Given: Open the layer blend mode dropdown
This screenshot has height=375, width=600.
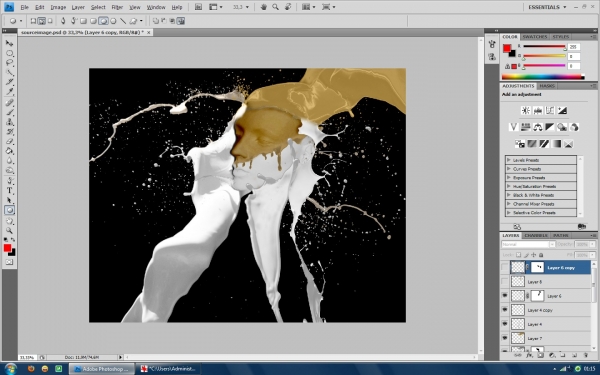Looking at the screenshot, I should click(528, 244).
